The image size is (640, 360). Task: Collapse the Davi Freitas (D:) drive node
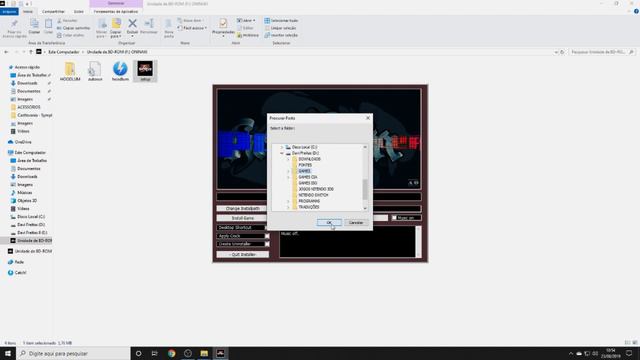(282, 153)
